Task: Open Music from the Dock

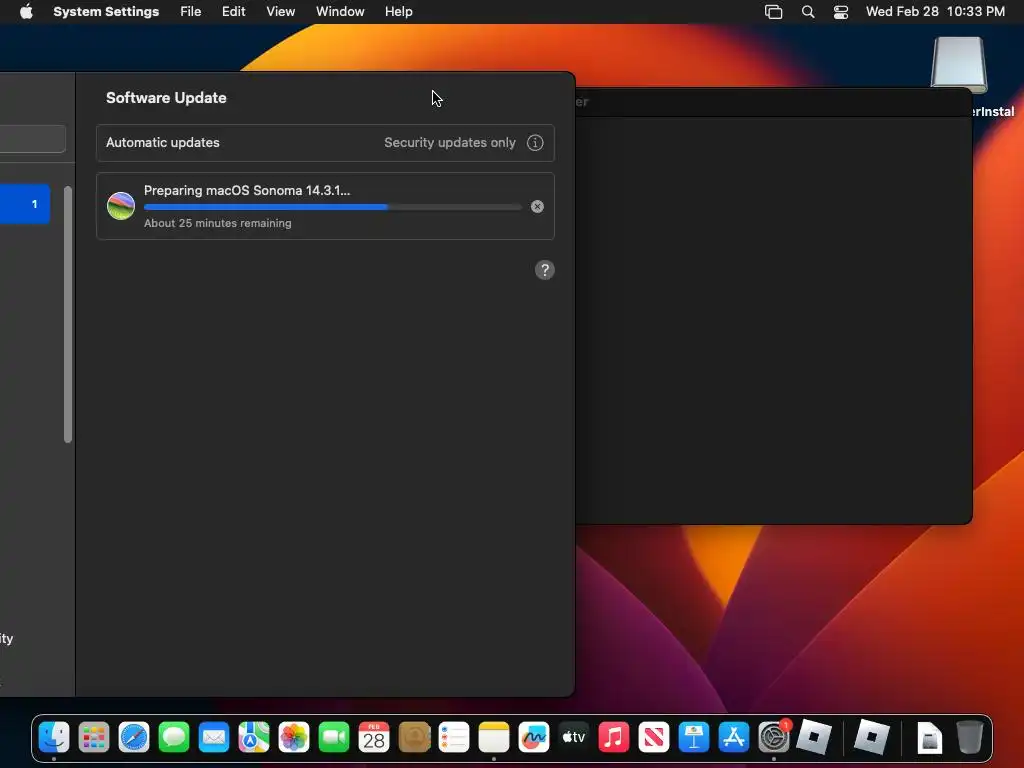Action: [x=614, y=738]
